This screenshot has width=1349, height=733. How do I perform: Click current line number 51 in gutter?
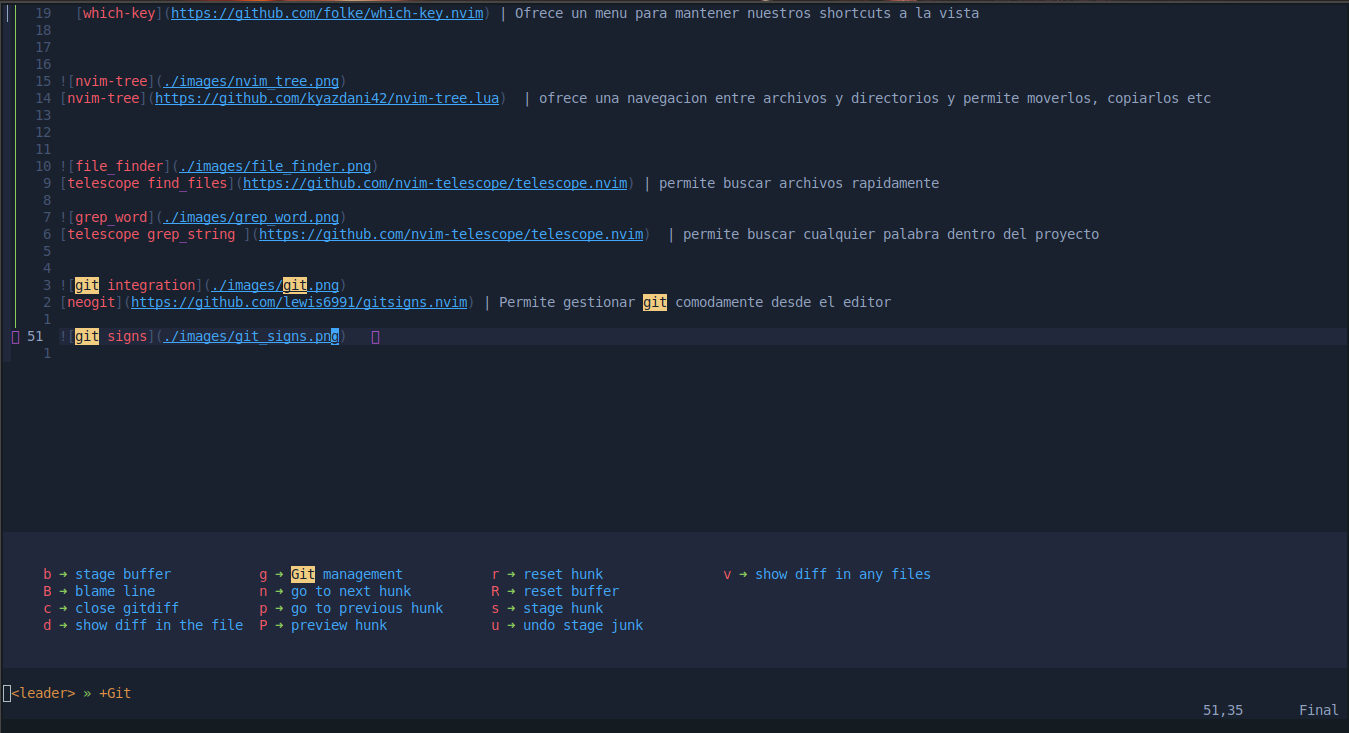point(35,337)
